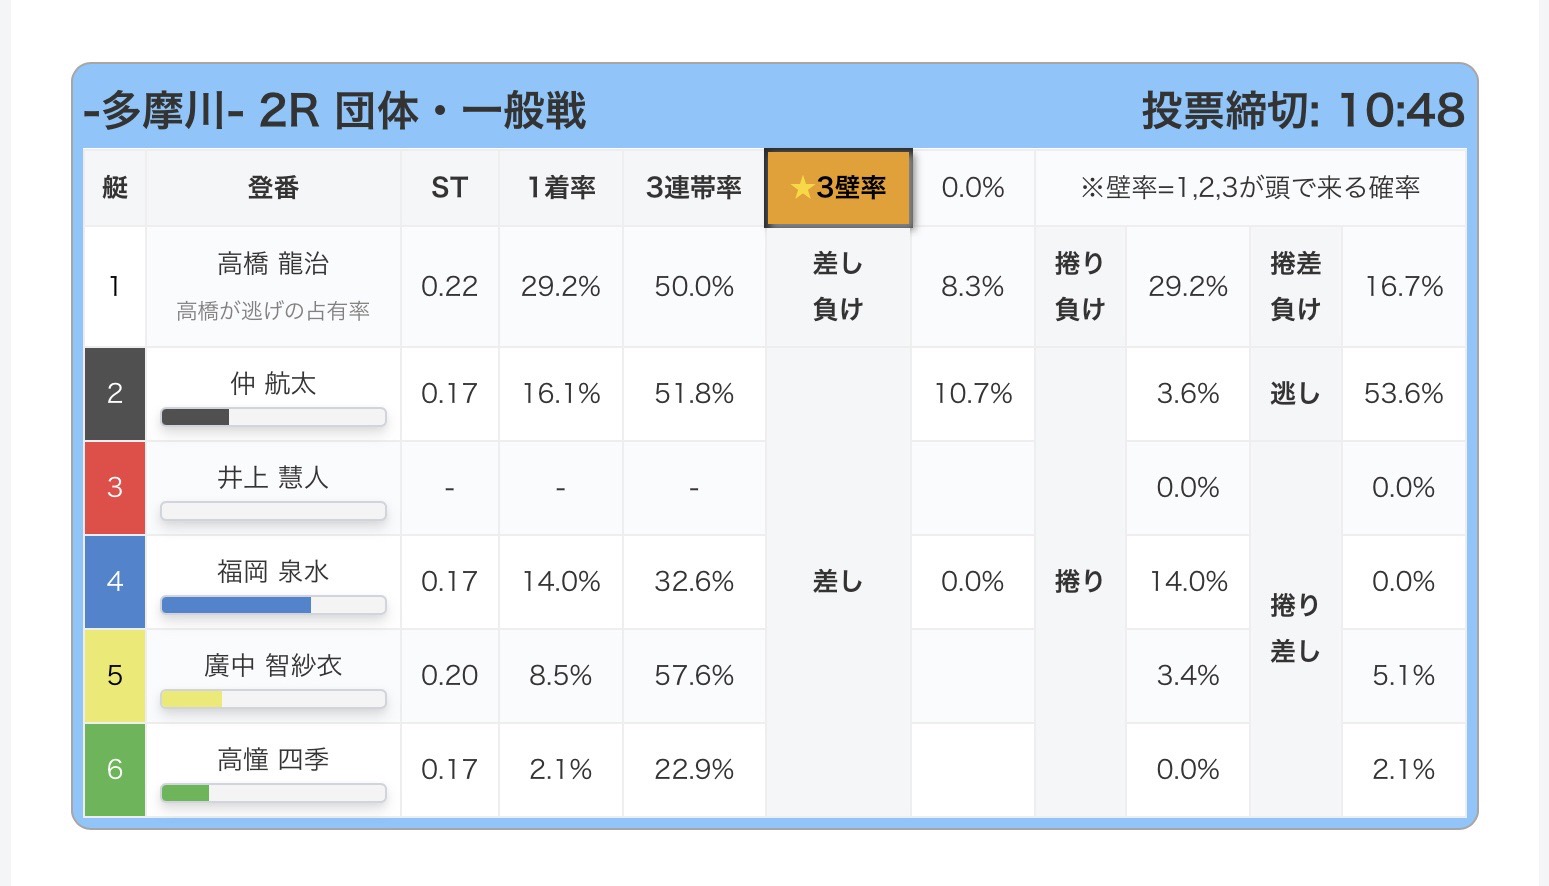Click the 多摩川 2R race title
The width and height of the screenshot is (1549, 886).
click(x=335, y=111)
